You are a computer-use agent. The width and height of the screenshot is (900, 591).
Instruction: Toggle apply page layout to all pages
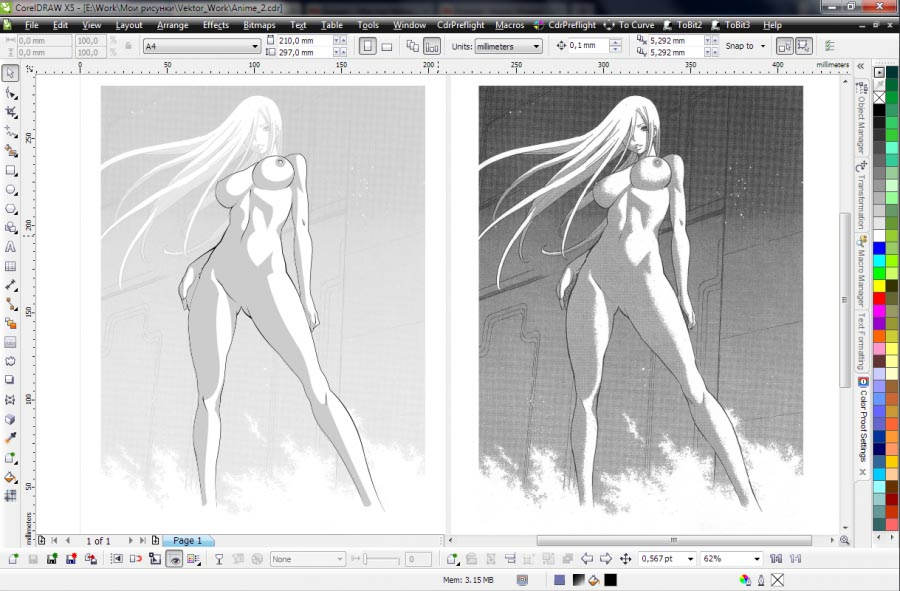tap(413, 46)
